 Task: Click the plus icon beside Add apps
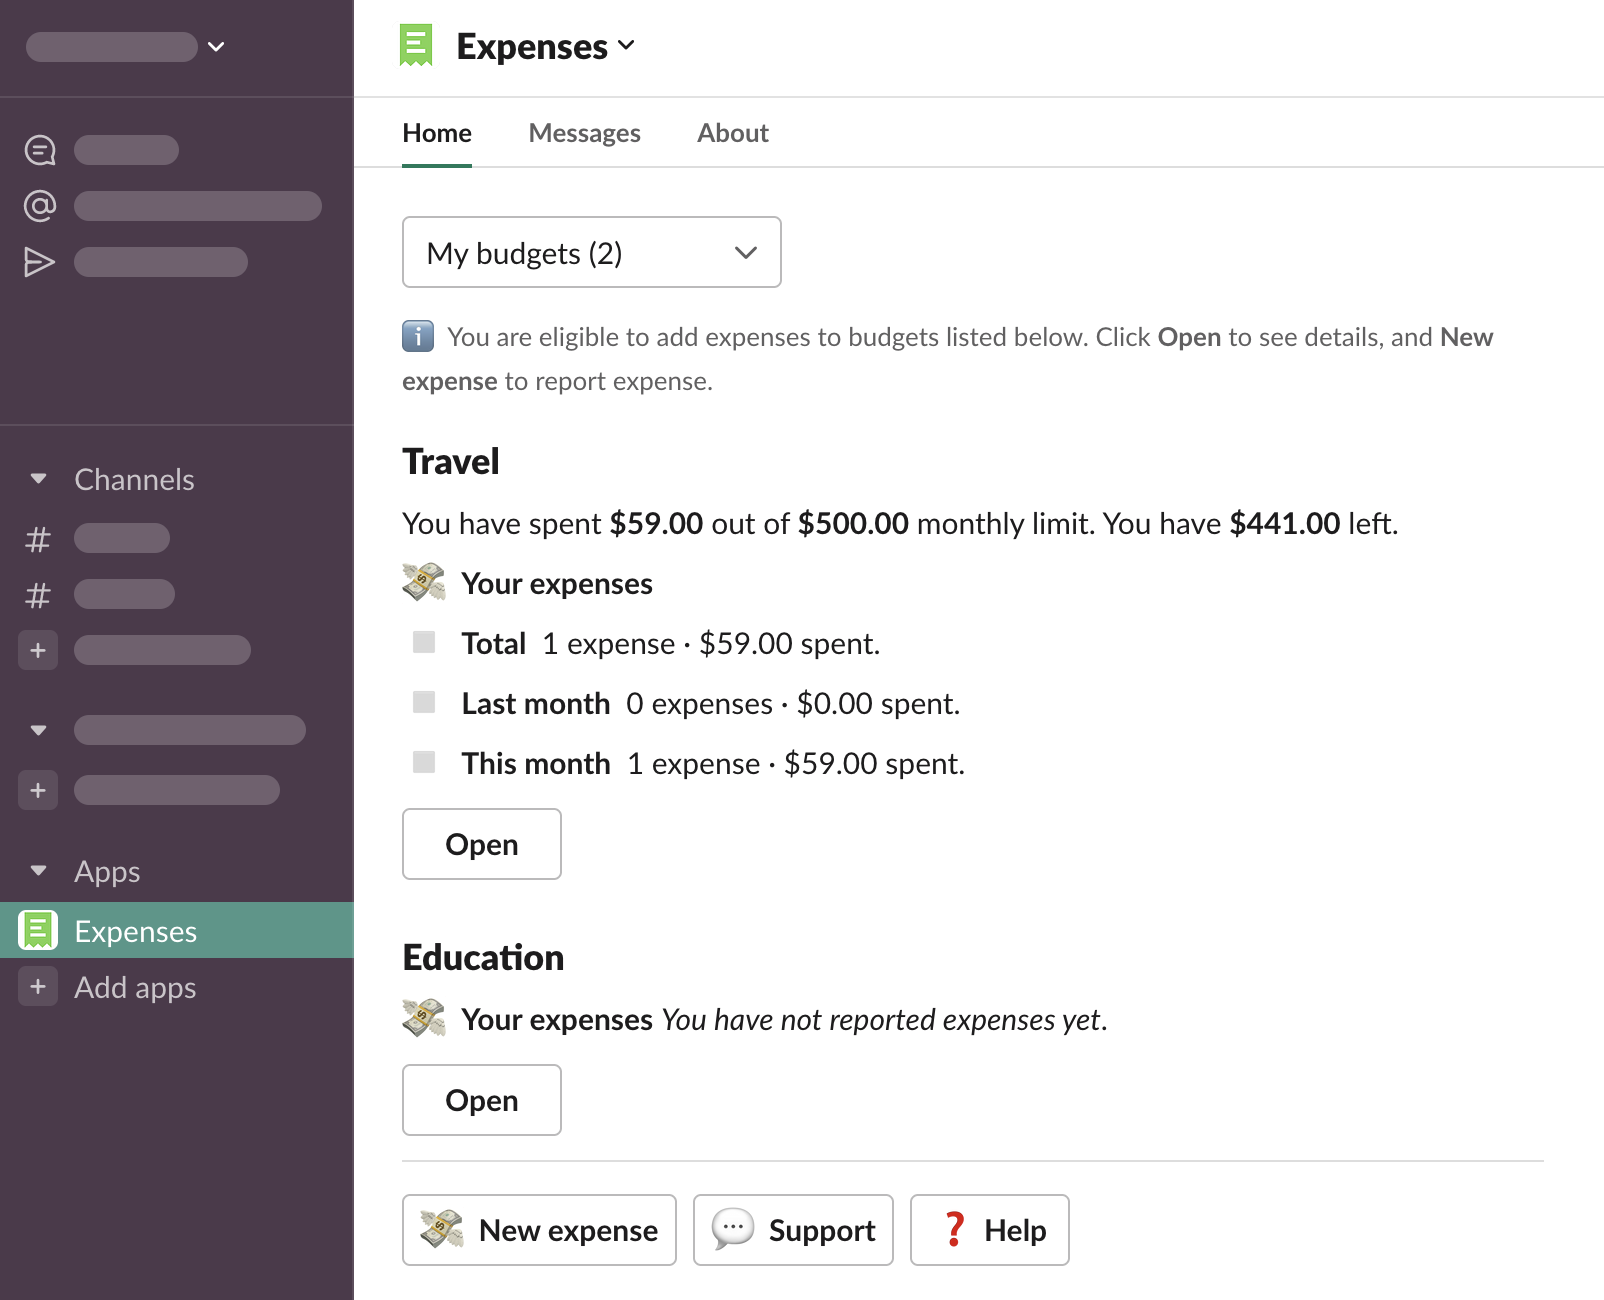click(38, 987)
